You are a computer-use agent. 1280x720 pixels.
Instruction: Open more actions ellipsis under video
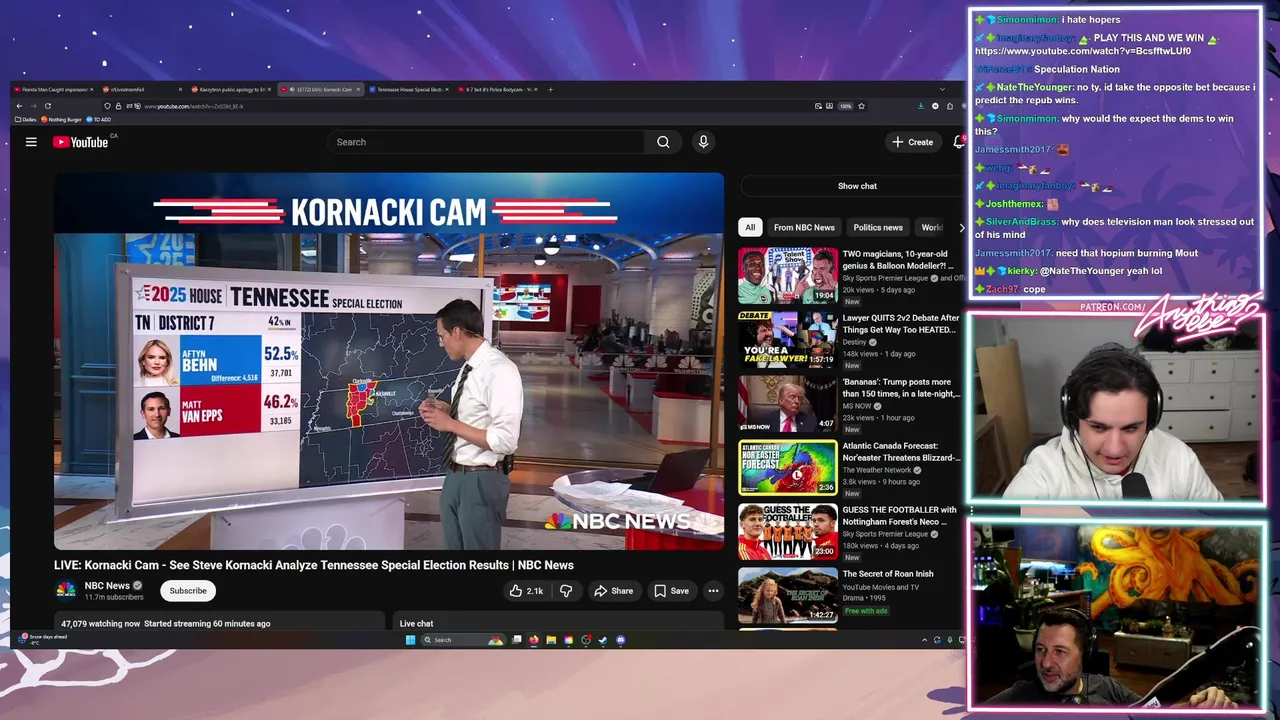coord(713,591)
